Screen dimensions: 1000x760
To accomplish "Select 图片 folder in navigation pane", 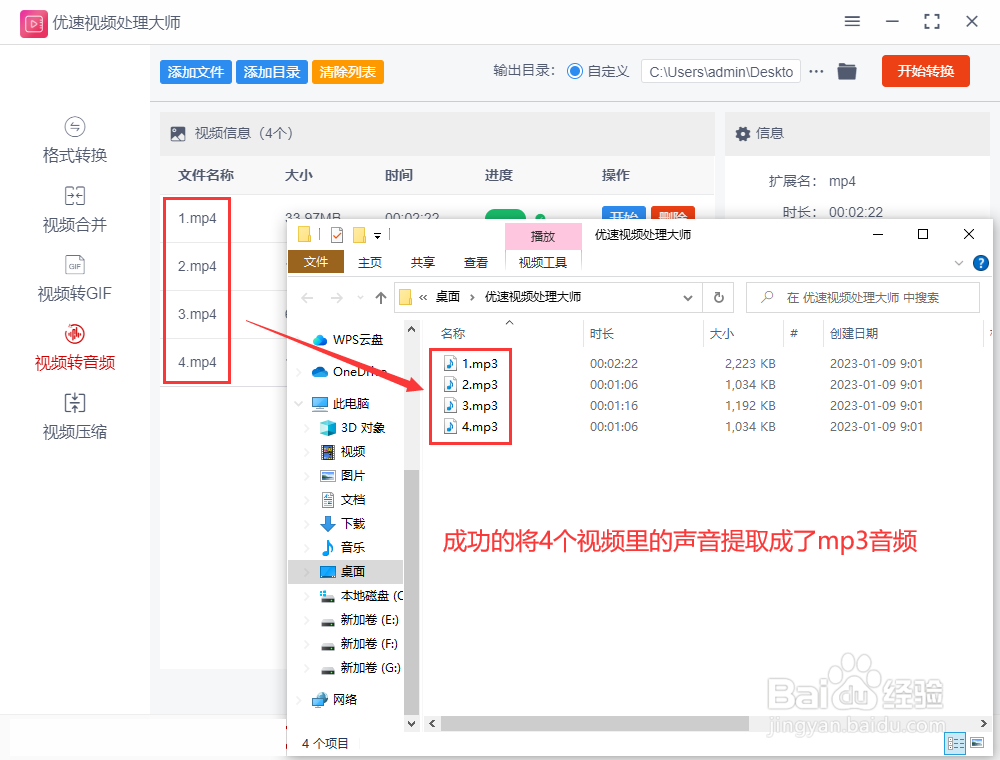I will 342,476.
